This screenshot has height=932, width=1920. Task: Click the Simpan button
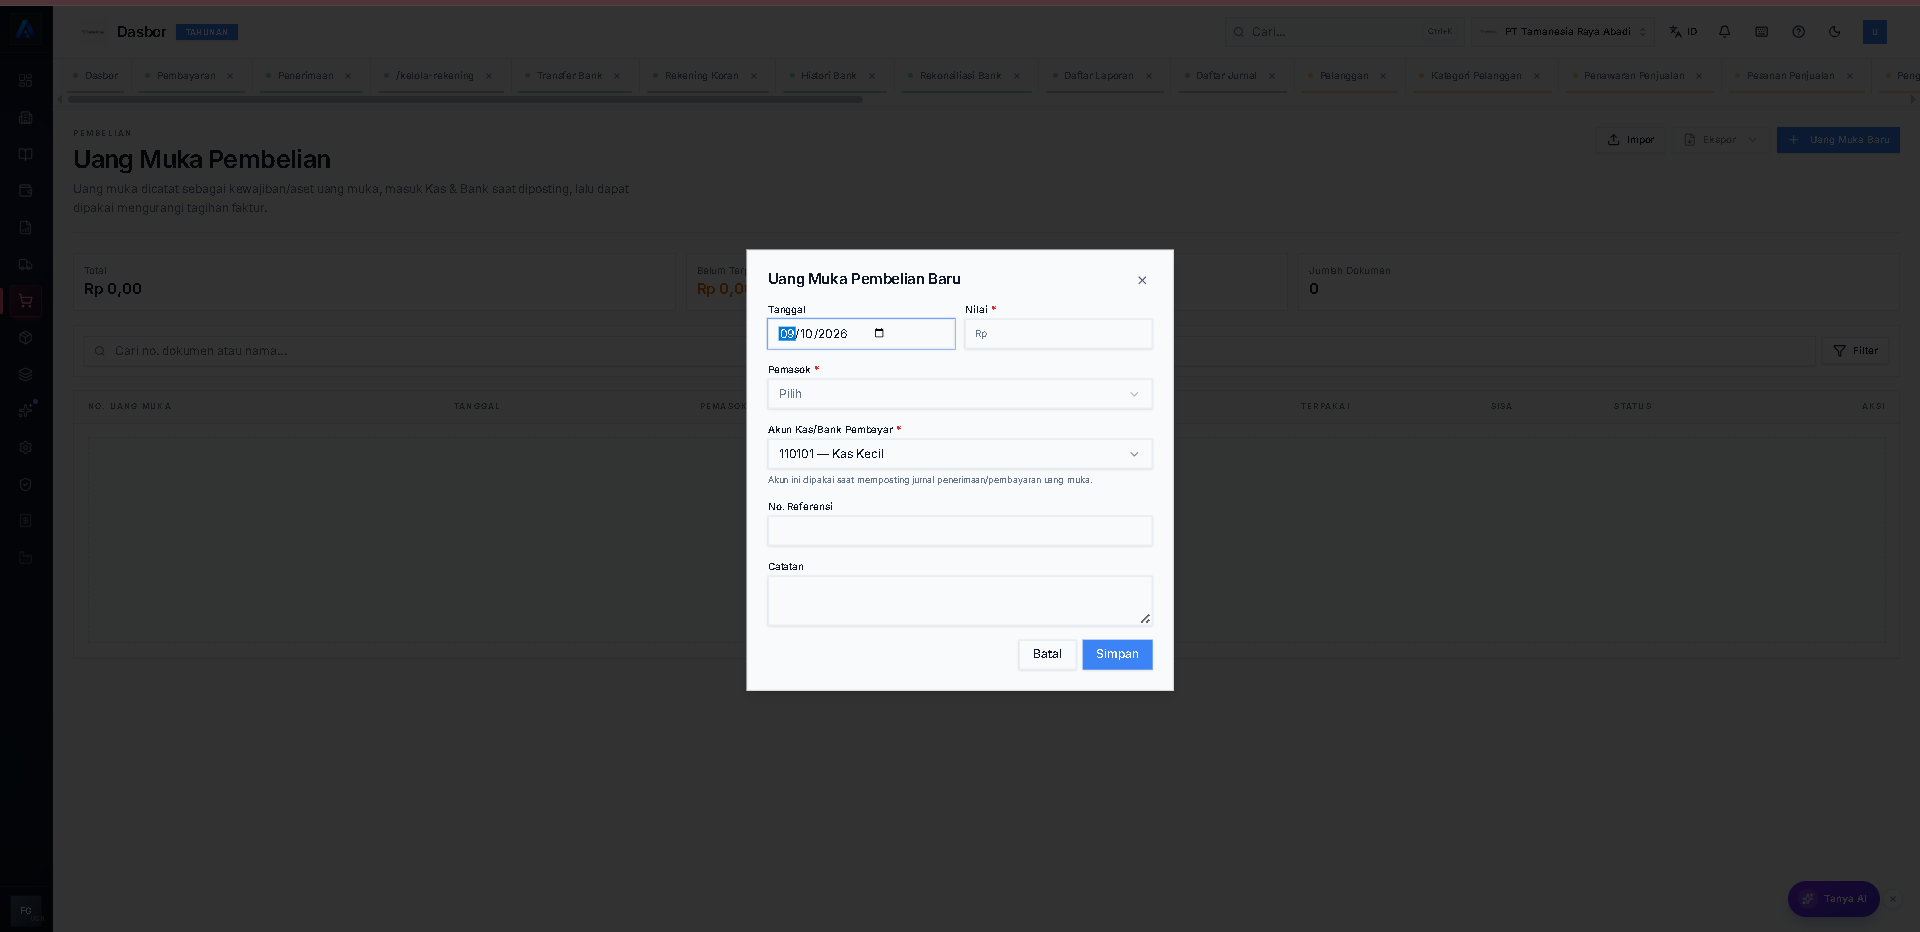[1117, 654]
